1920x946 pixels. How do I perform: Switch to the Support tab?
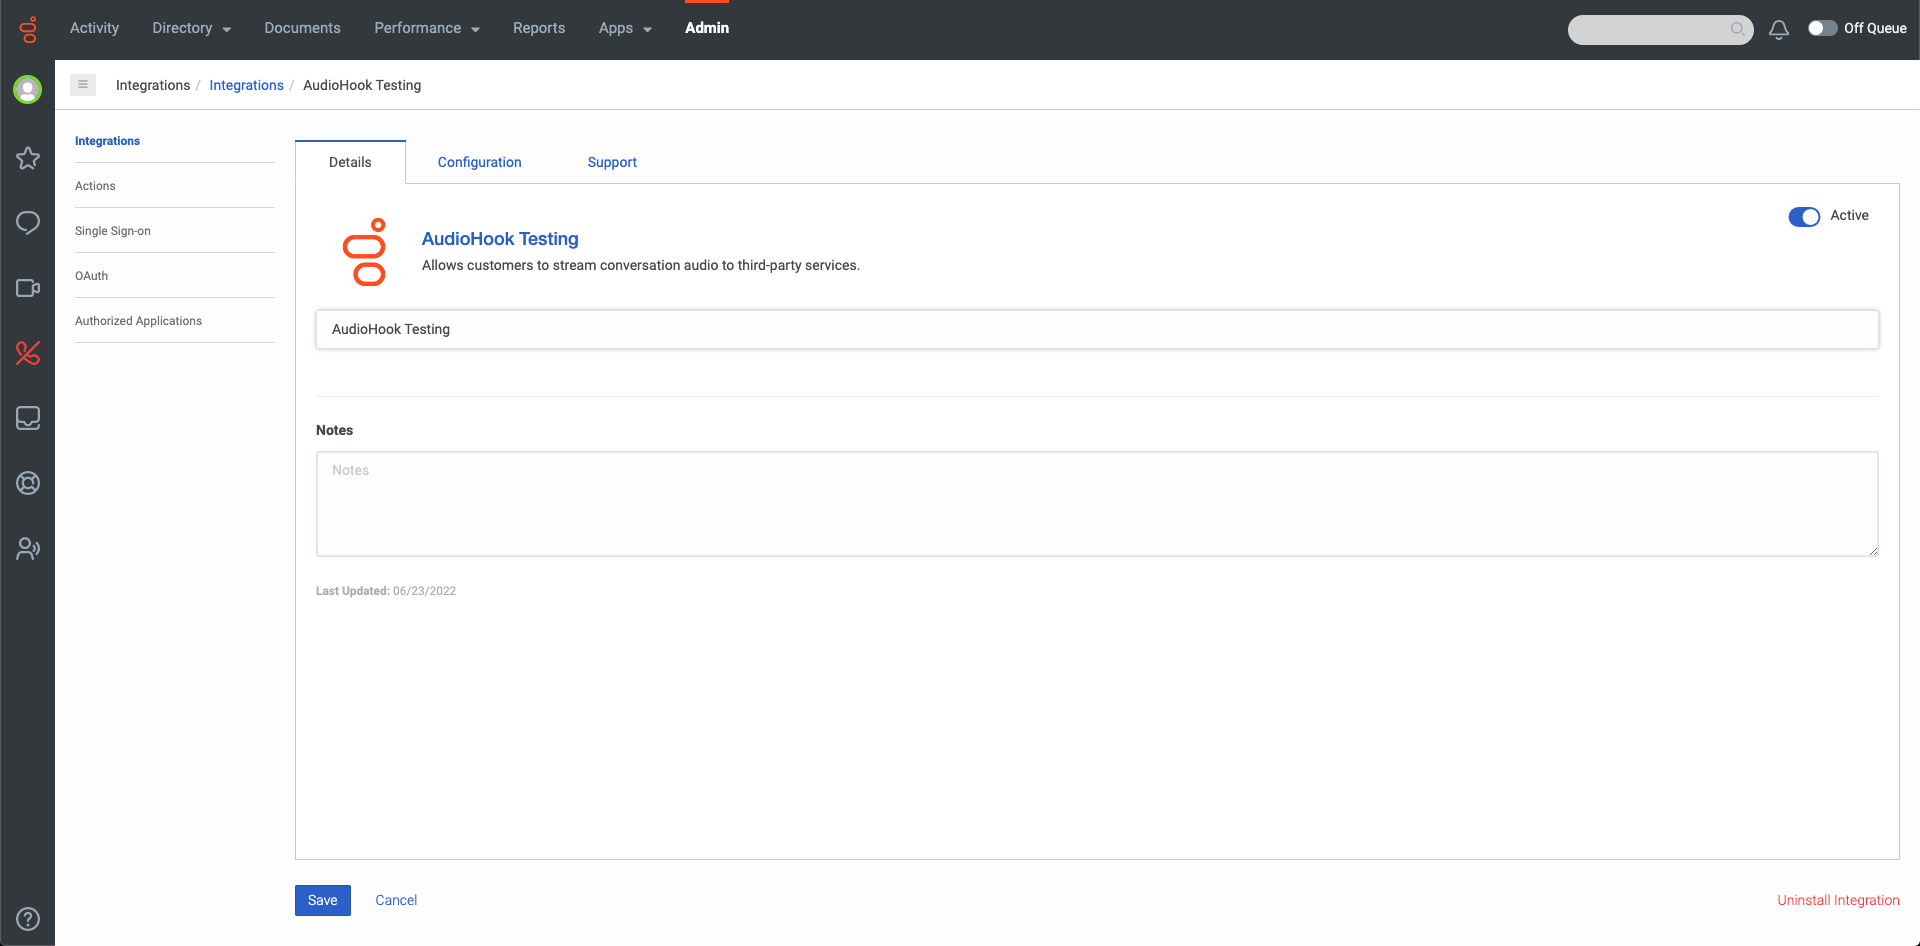click(612, 162)
